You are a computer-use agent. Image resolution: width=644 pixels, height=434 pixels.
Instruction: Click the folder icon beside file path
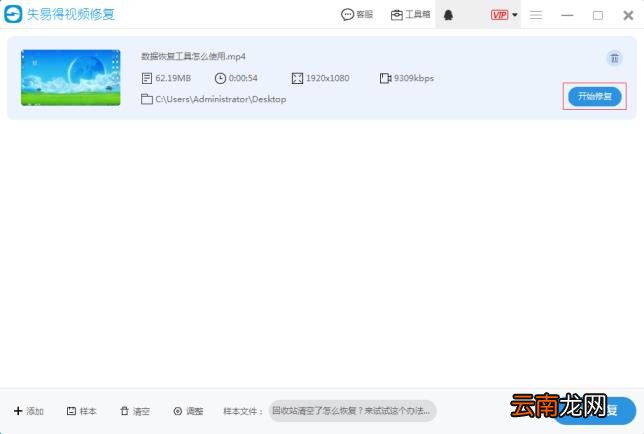147,99
